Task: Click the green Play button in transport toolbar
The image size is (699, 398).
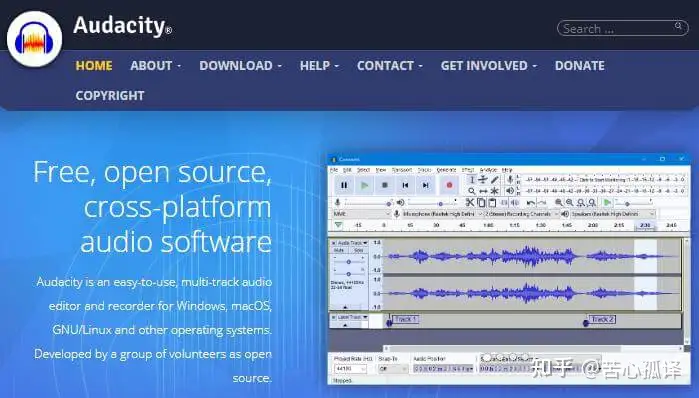Action: (364, 185)
